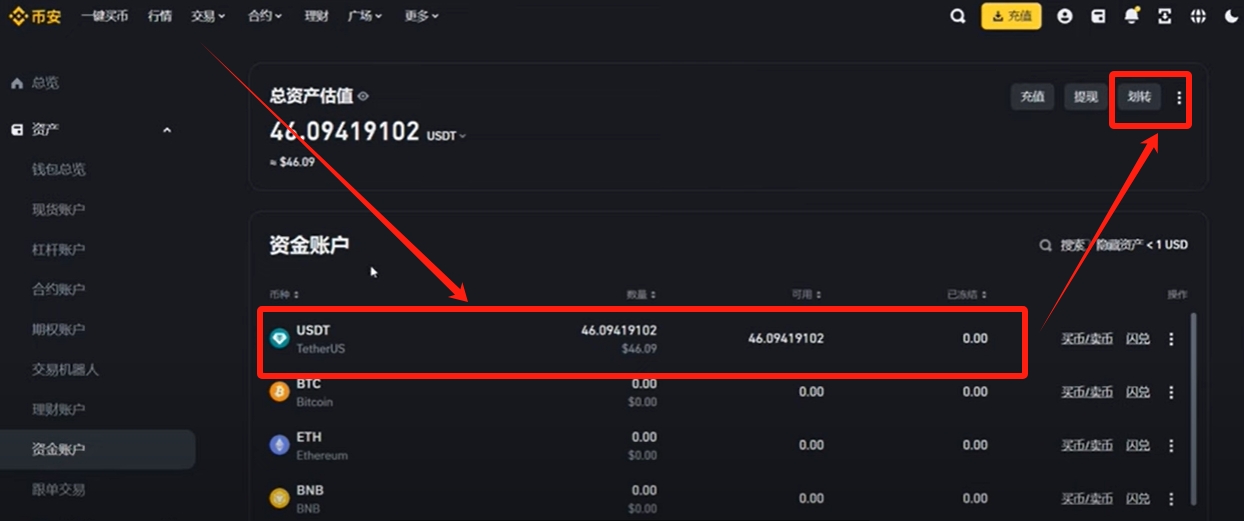
Task: Open 理财账户 in sidebar
Action: click(x=59, y=409)
